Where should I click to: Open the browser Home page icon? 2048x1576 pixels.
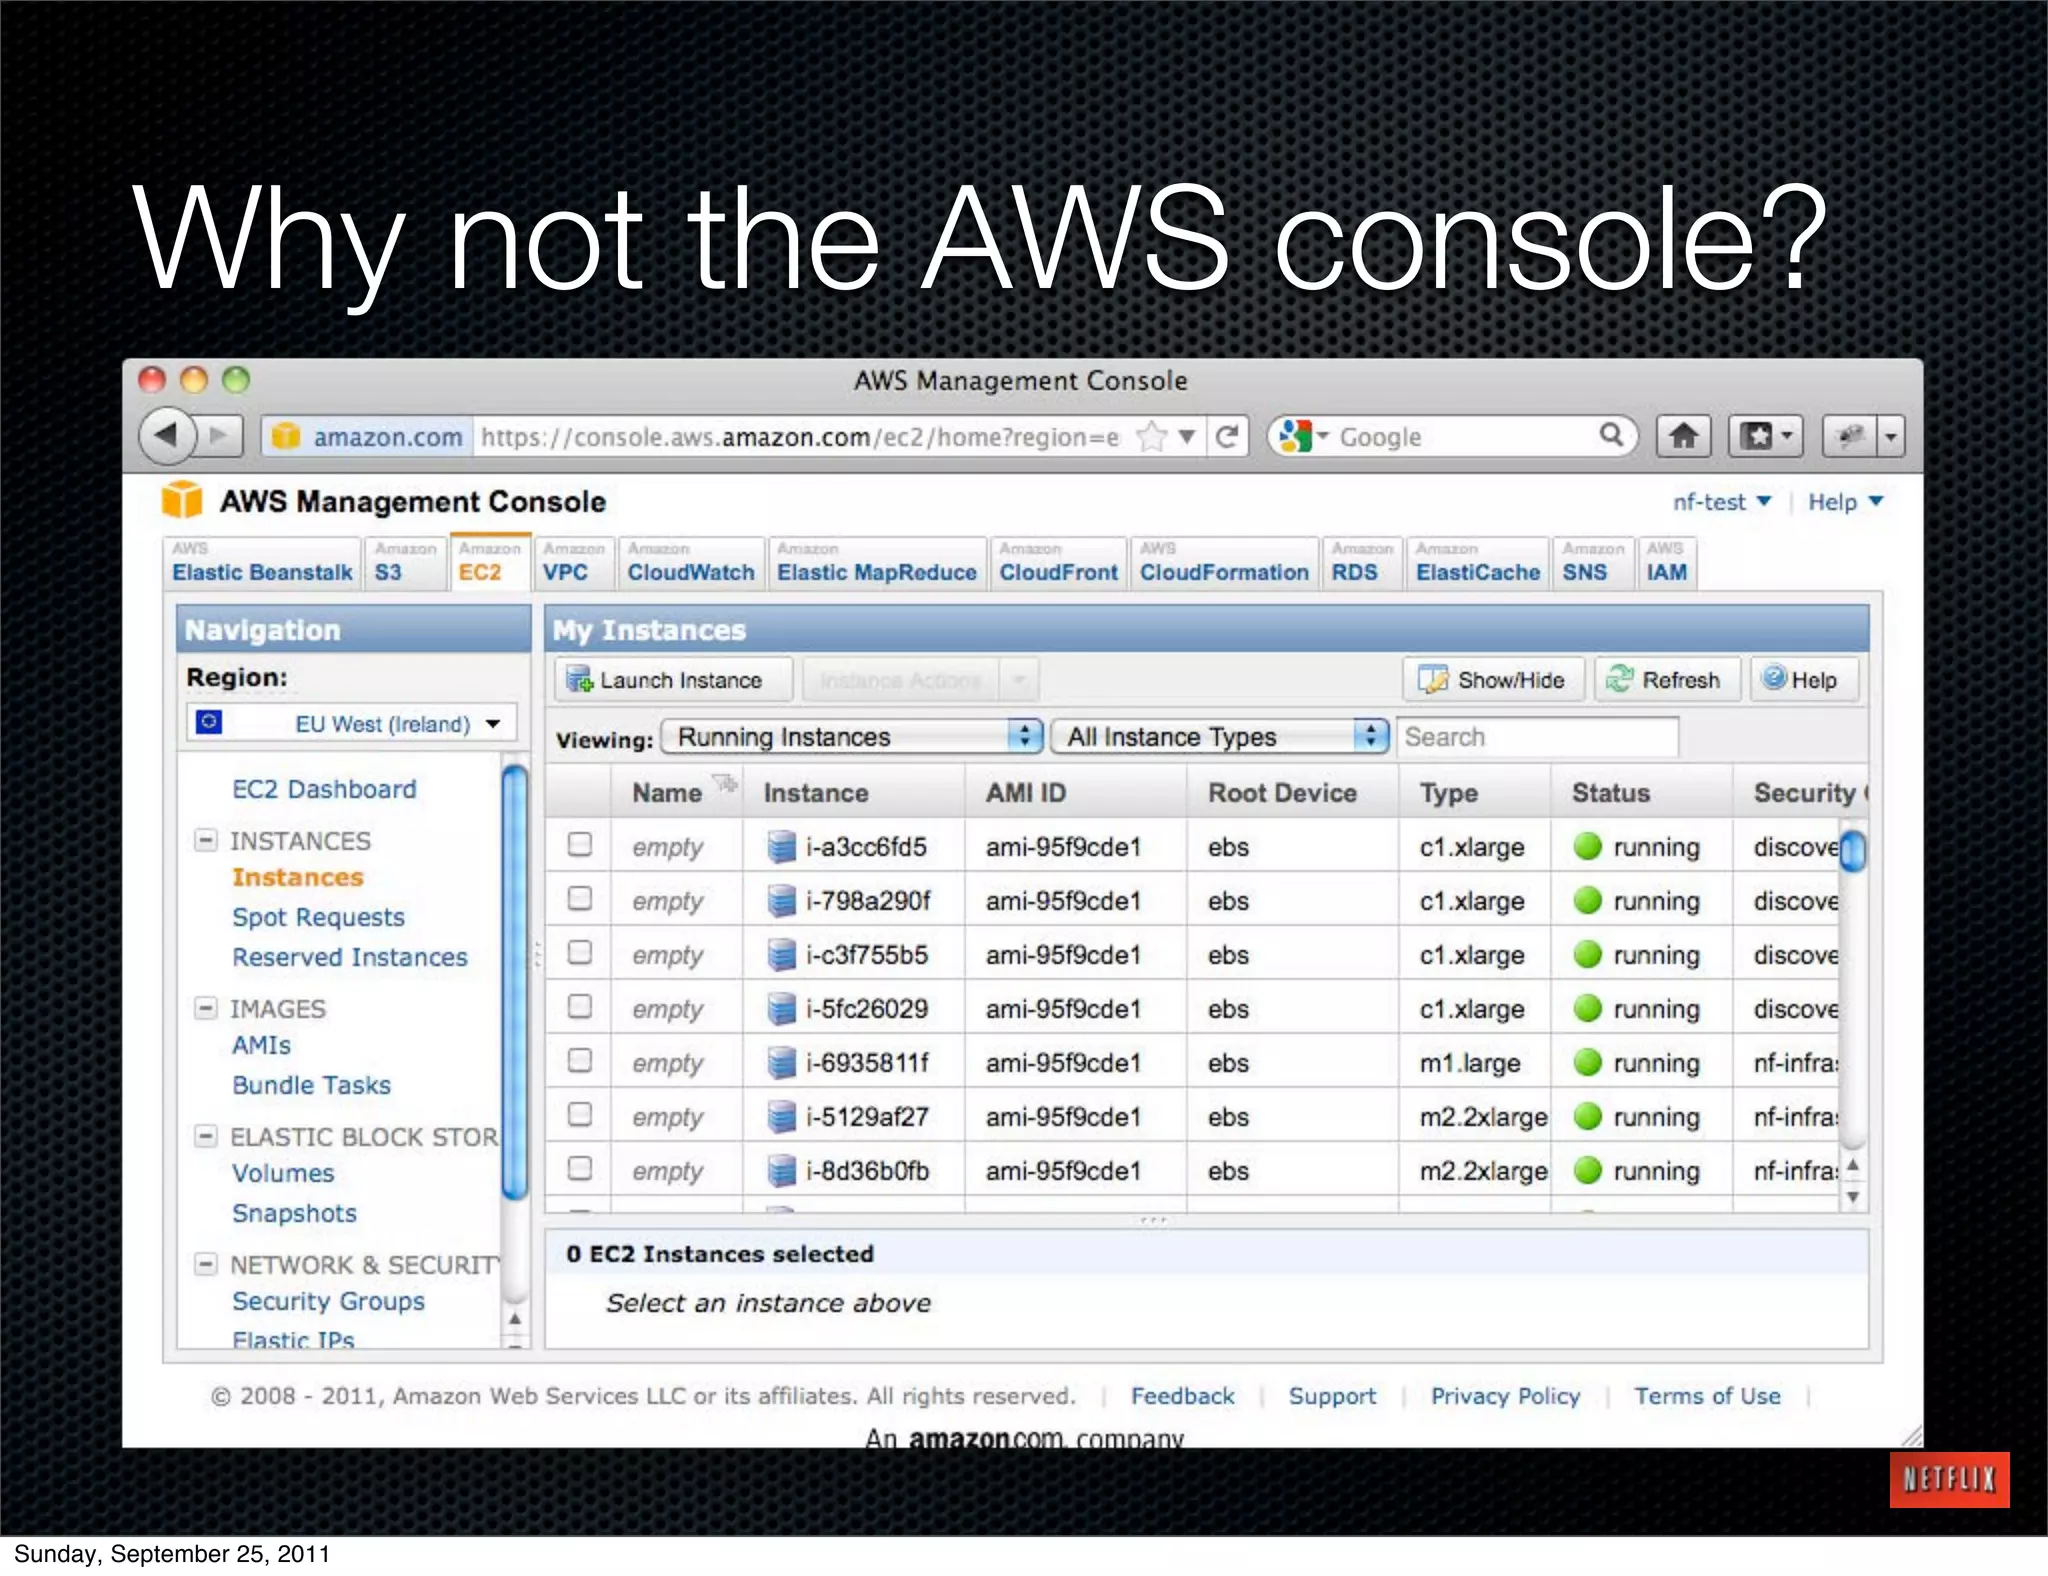pyautogui.click(x=1683, y=436)
